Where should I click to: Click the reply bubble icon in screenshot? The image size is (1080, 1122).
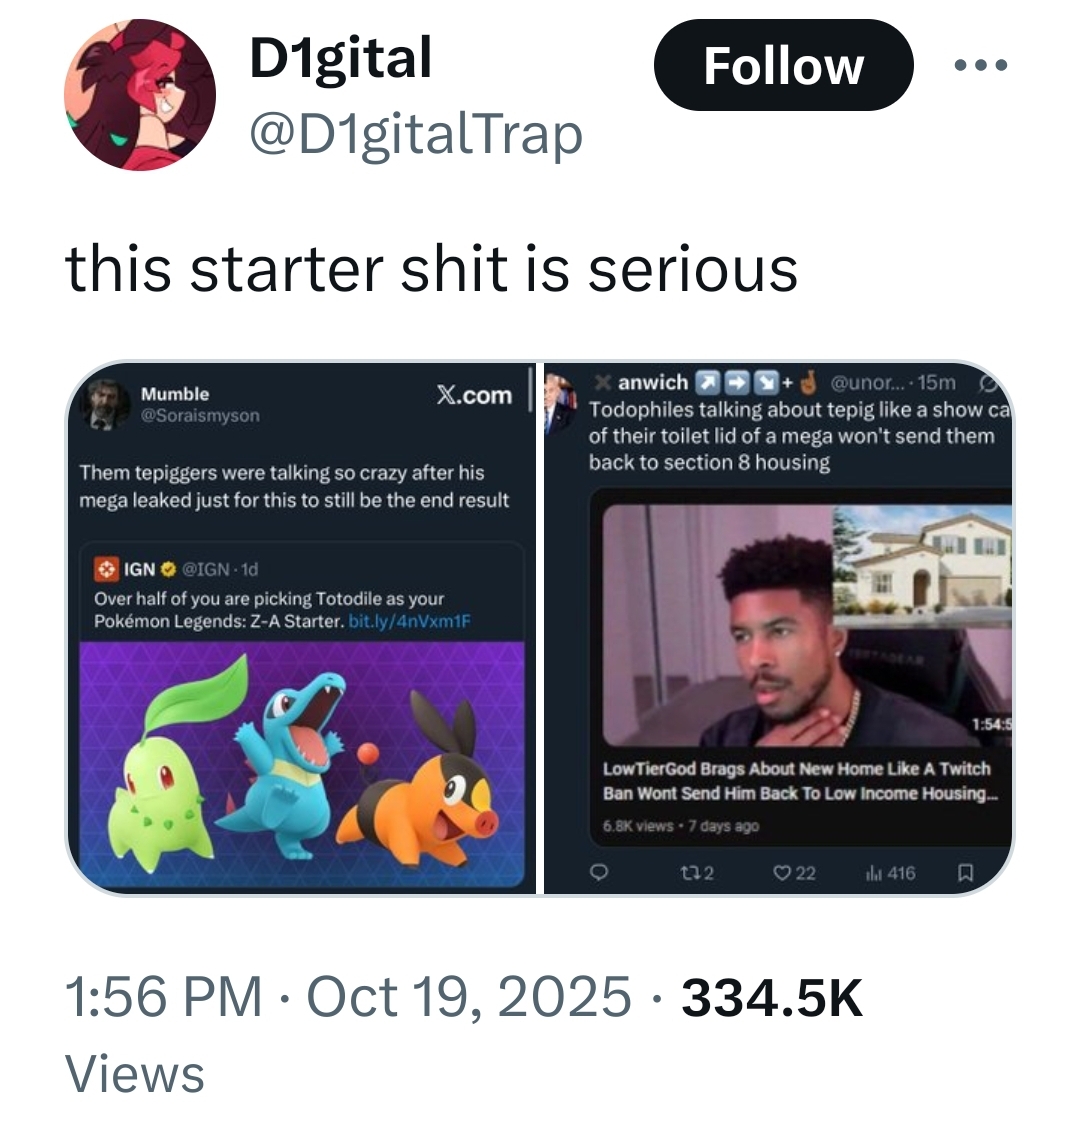pyautogui.click(x=599, y=873)
